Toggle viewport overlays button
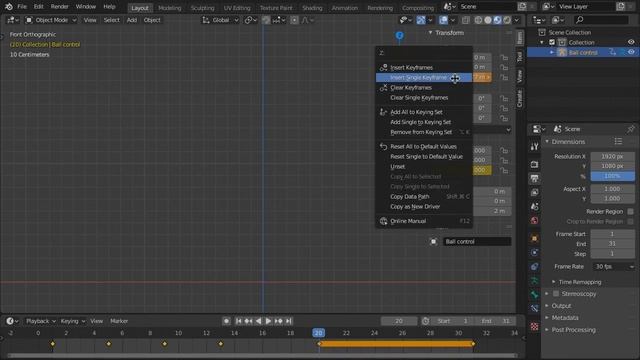 (444, 20)
